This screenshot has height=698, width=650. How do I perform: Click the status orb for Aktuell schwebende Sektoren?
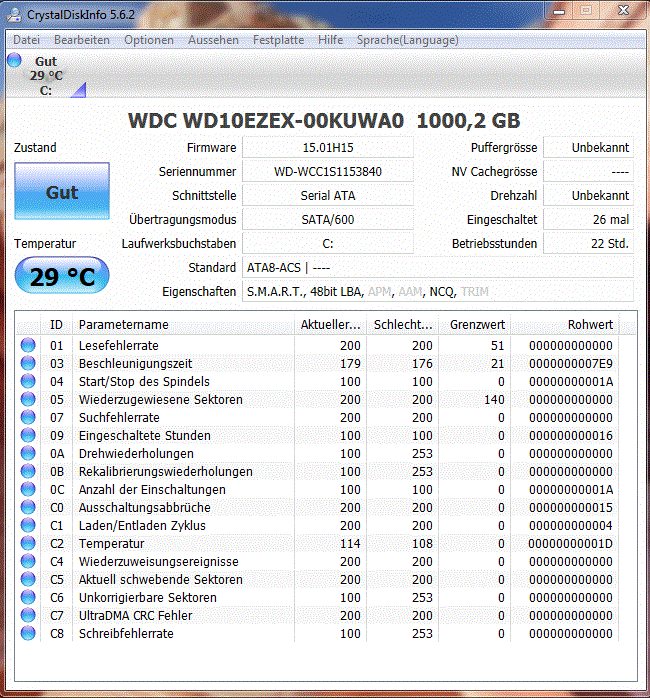click(x=28, y=579)
